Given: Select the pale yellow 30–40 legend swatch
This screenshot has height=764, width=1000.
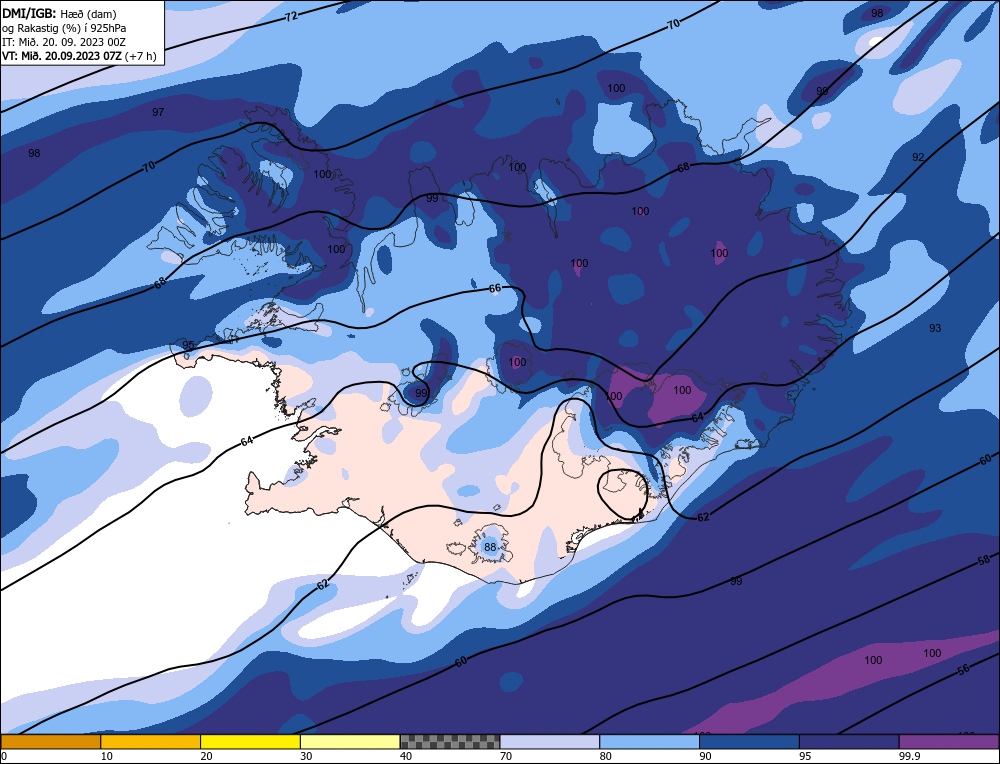Looking at the screenshot, I should [x=350, y=742].
